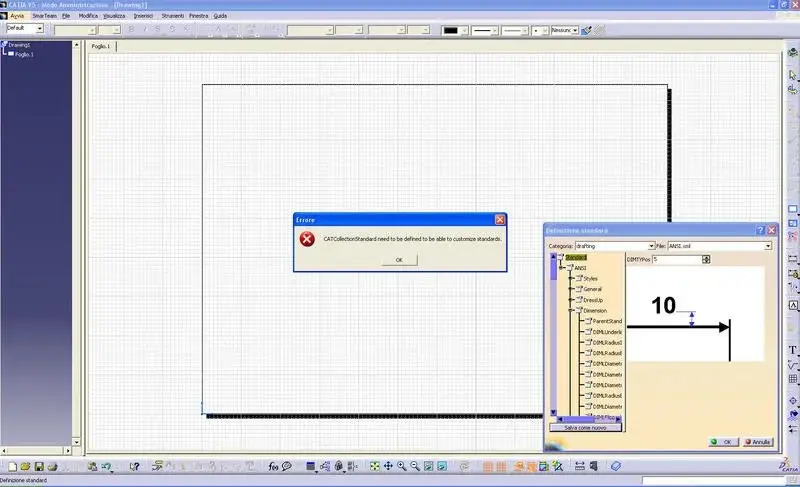This screenshot has height=487, width=800.
Task: Click the CATIA logo icon at bottom right
Action: pyautogui.click(x=788, y=465)
